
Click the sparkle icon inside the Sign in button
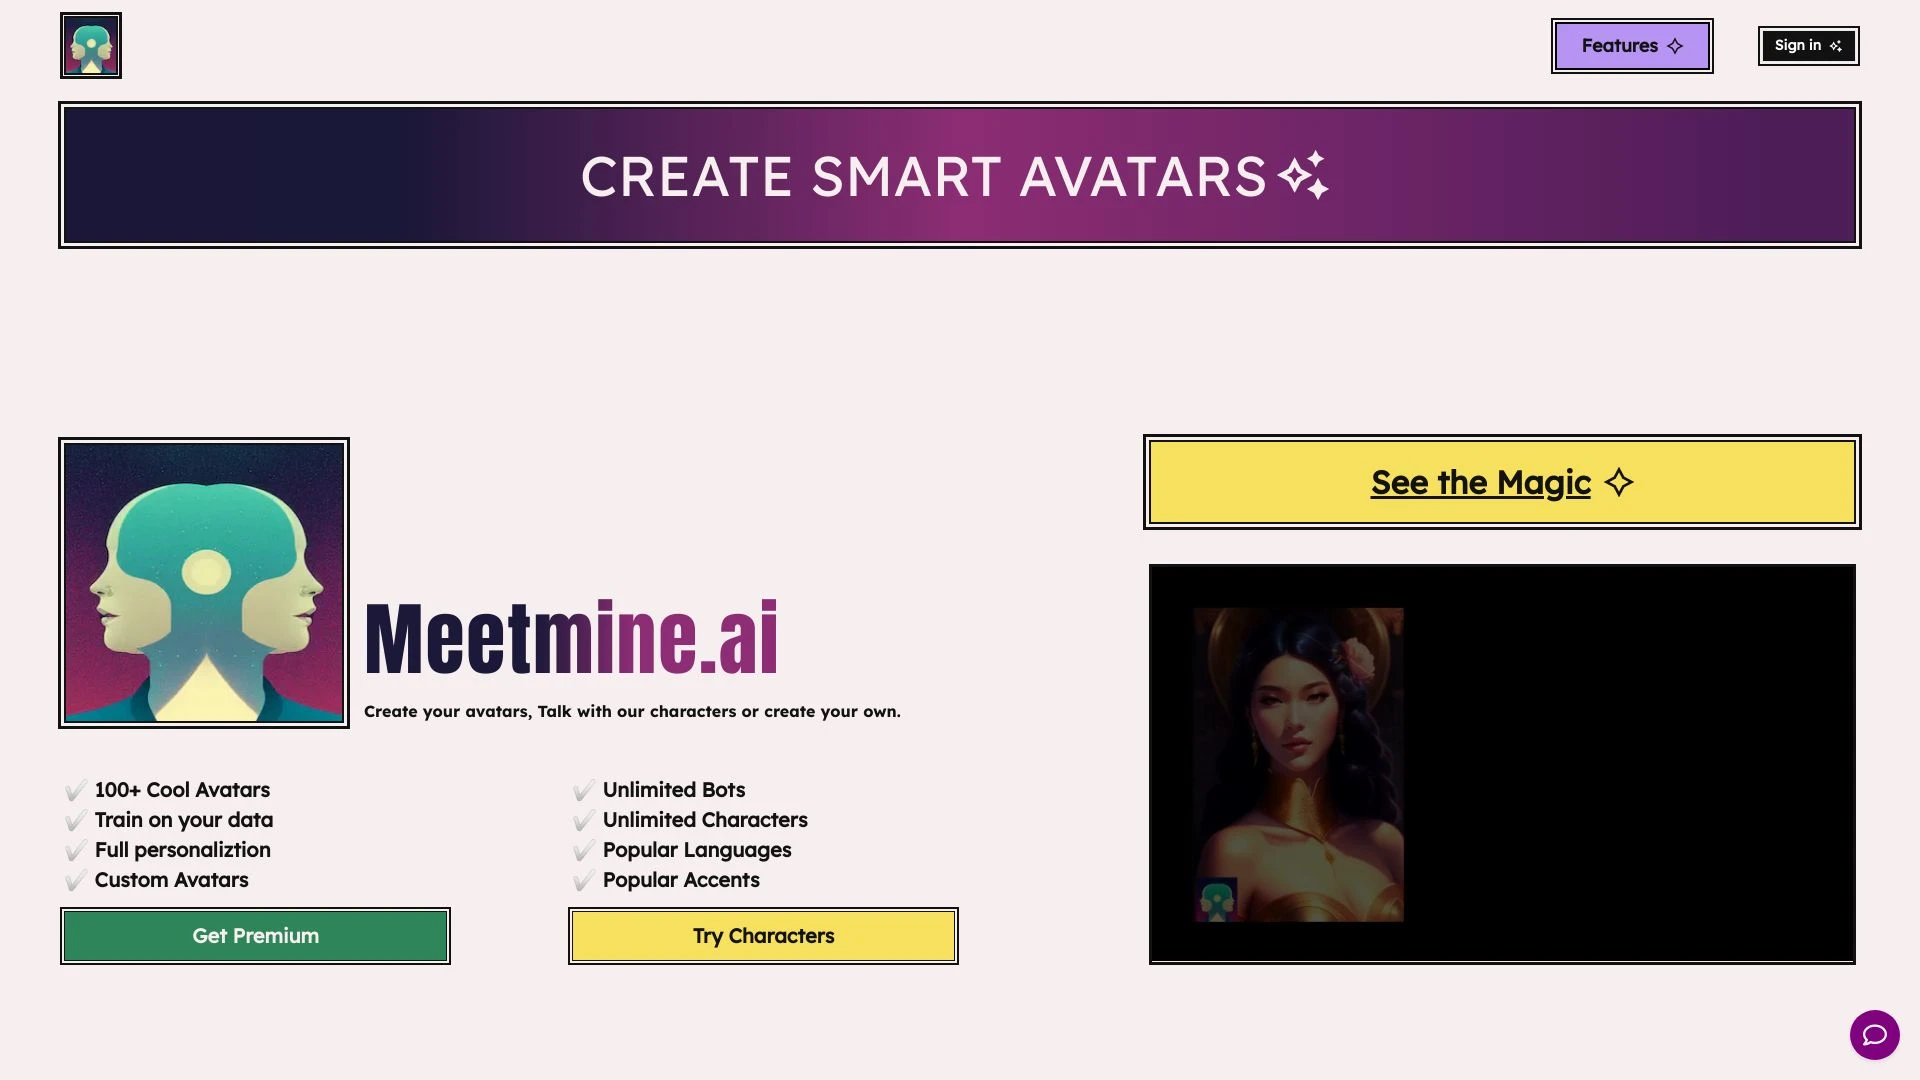pos(1836,45)
